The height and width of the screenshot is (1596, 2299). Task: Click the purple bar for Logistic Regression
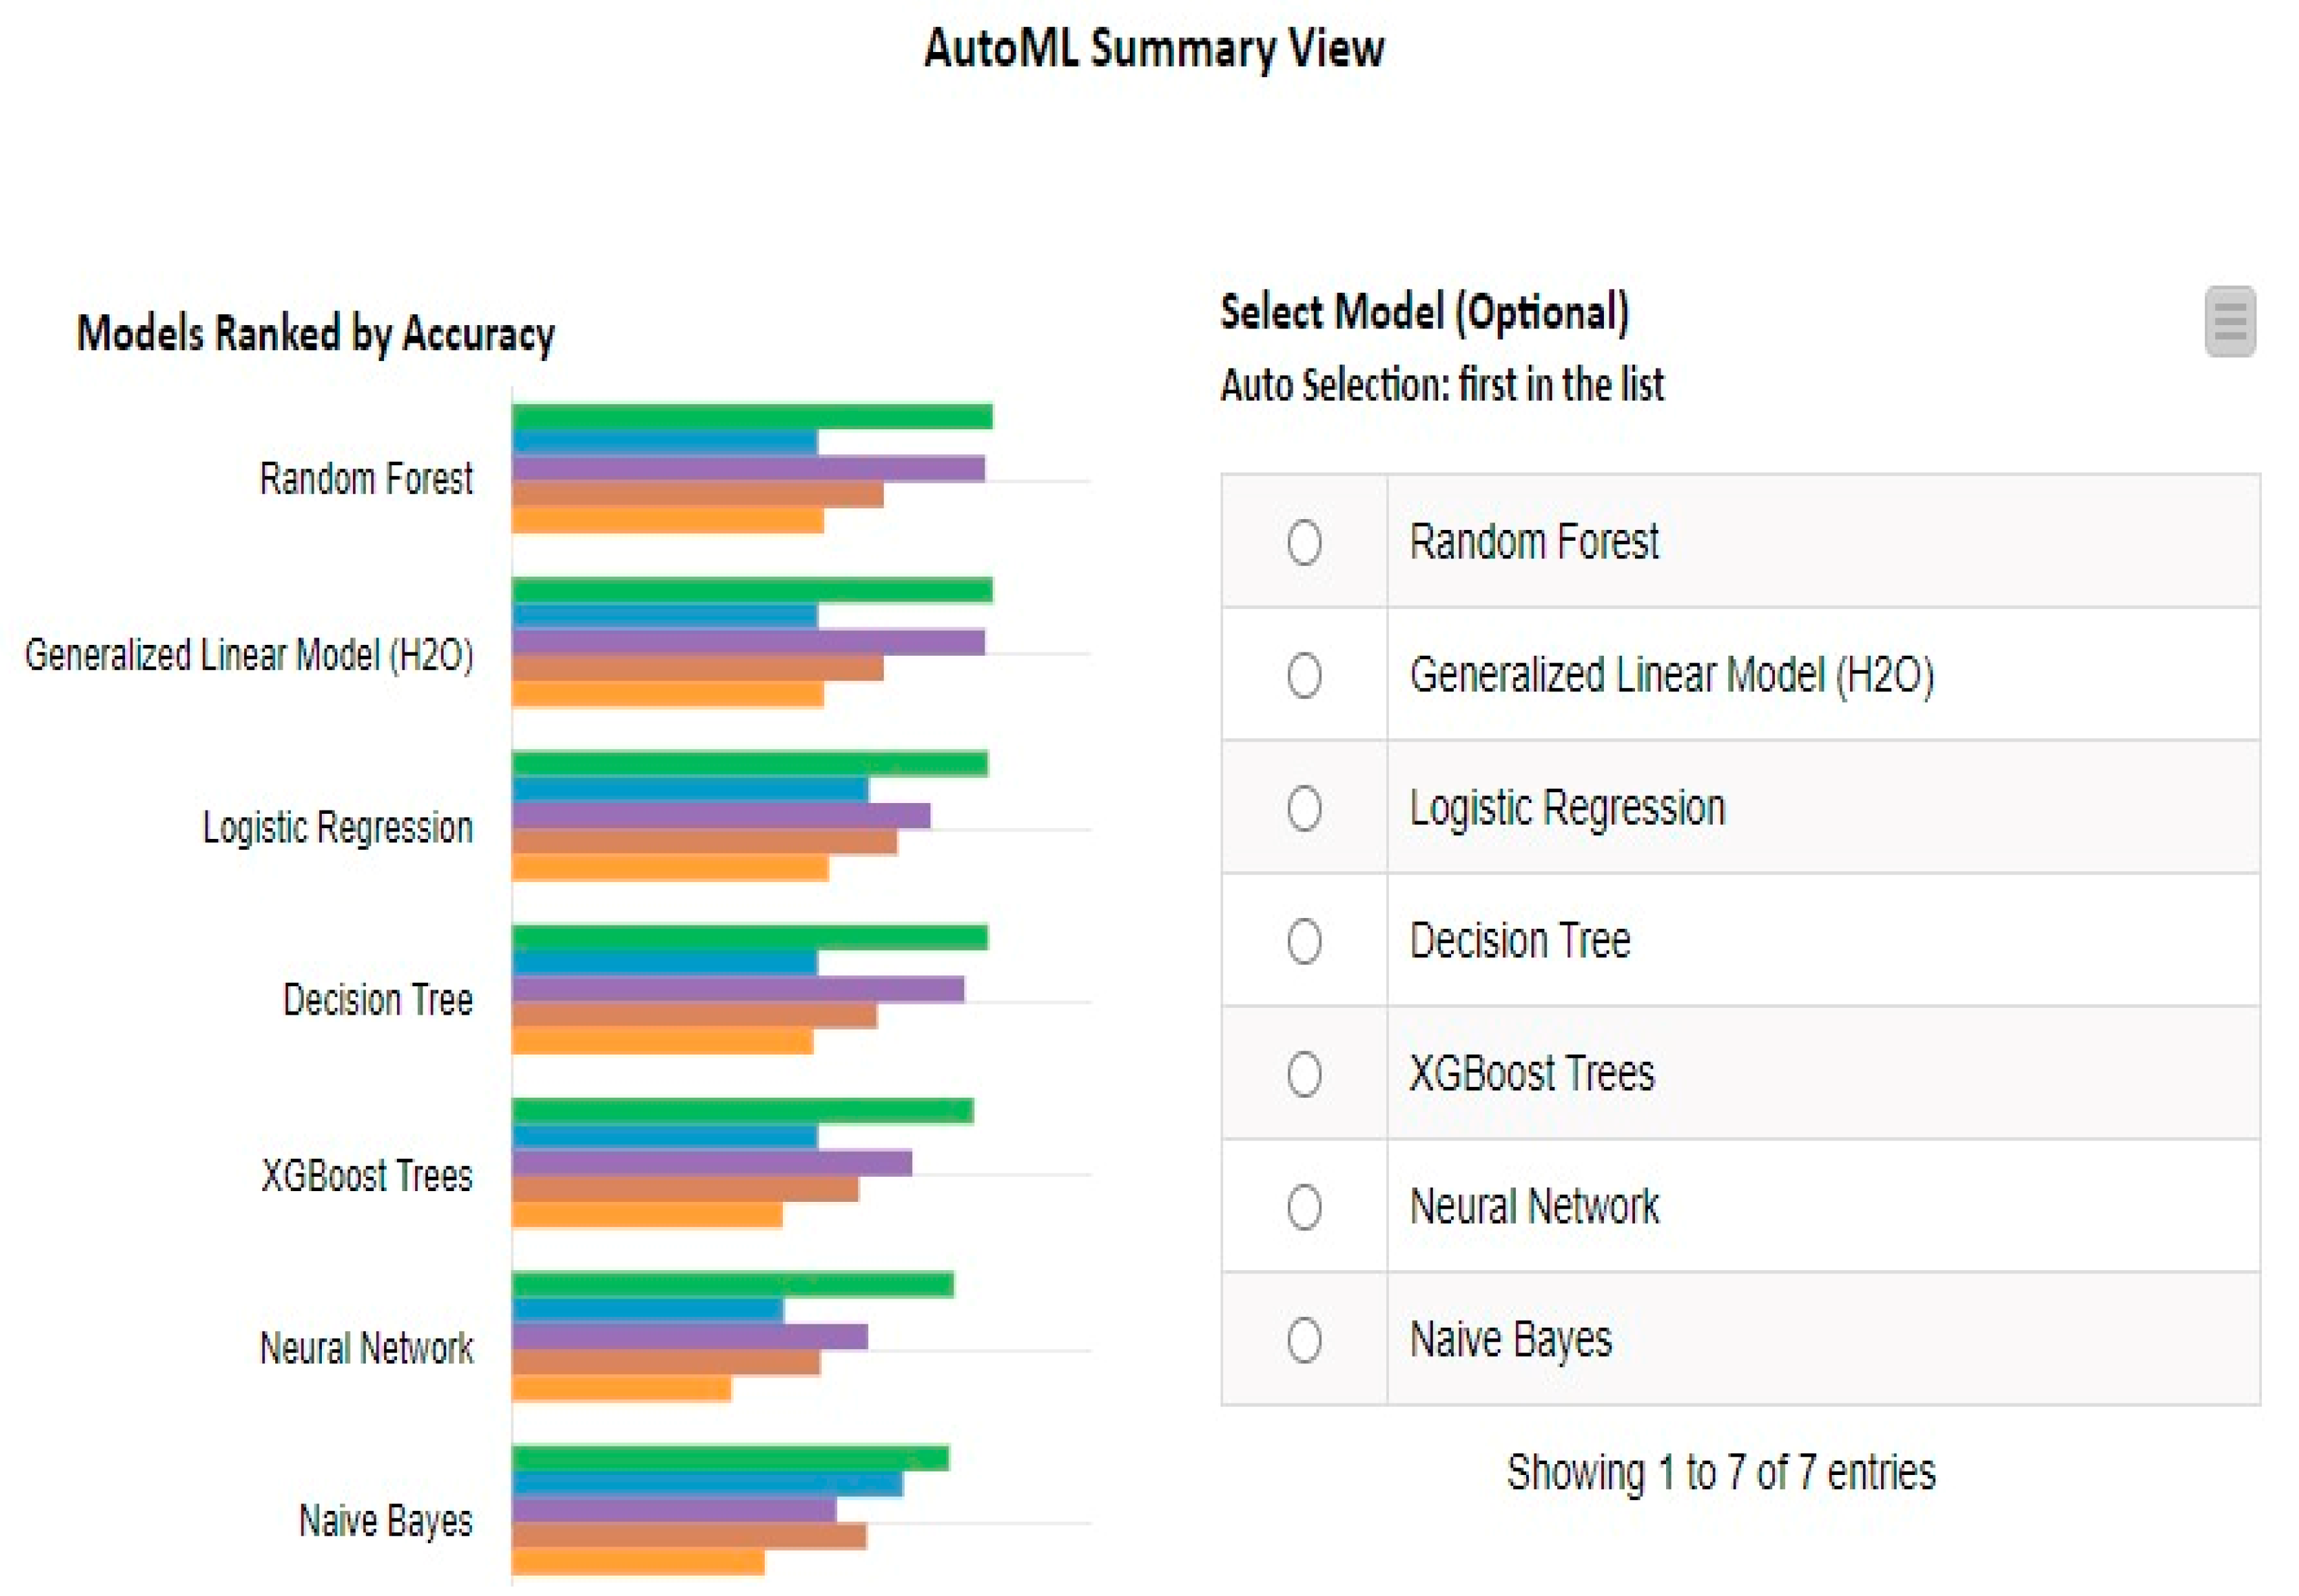pyautogui.click(x=720, y=816)
